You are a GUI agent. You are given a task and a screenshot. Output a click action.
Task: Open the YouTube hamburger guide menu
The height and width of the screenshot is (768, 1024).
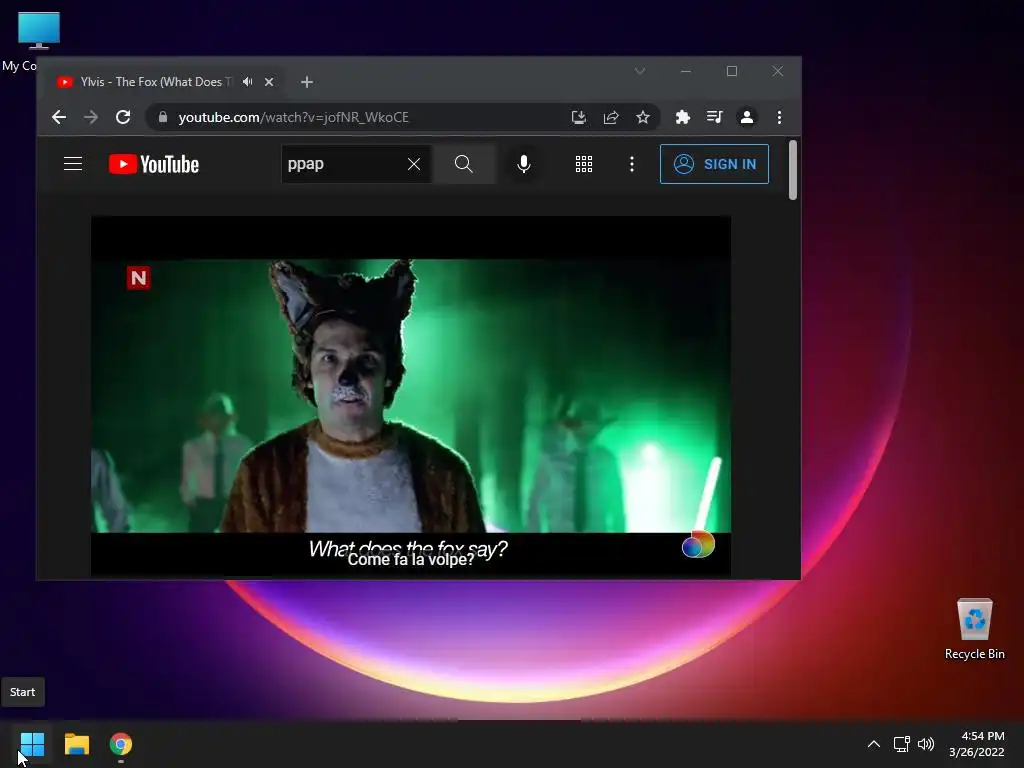coord(72,164)
